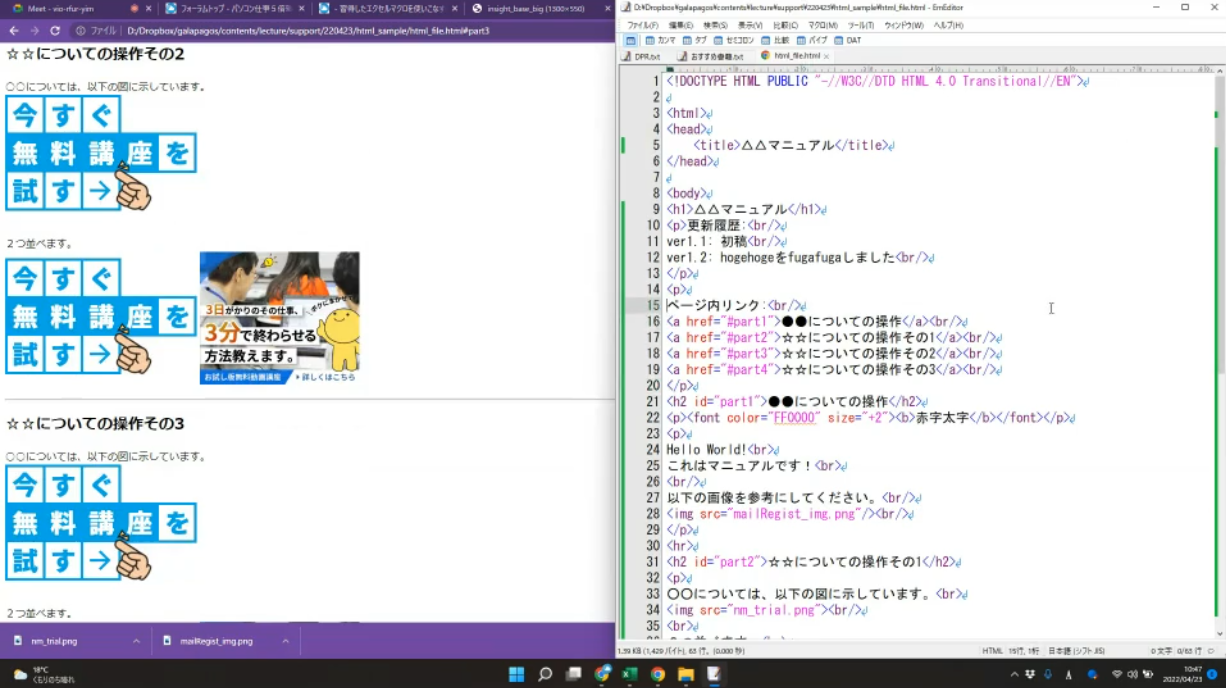This screenshot has width=1226, height=688.
Task: Click the browser address bar URL
Action: tap(300, 31)
